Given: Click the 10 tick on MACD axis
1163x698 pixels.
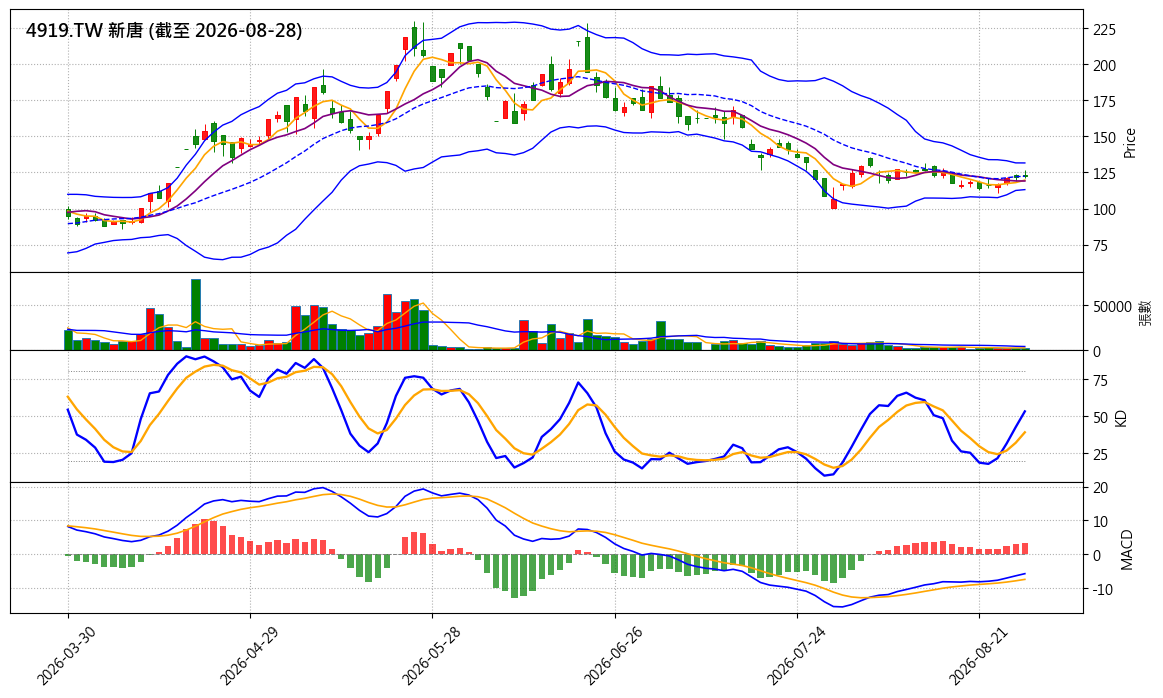Looking at the screenshot, I should [1101, 521].
